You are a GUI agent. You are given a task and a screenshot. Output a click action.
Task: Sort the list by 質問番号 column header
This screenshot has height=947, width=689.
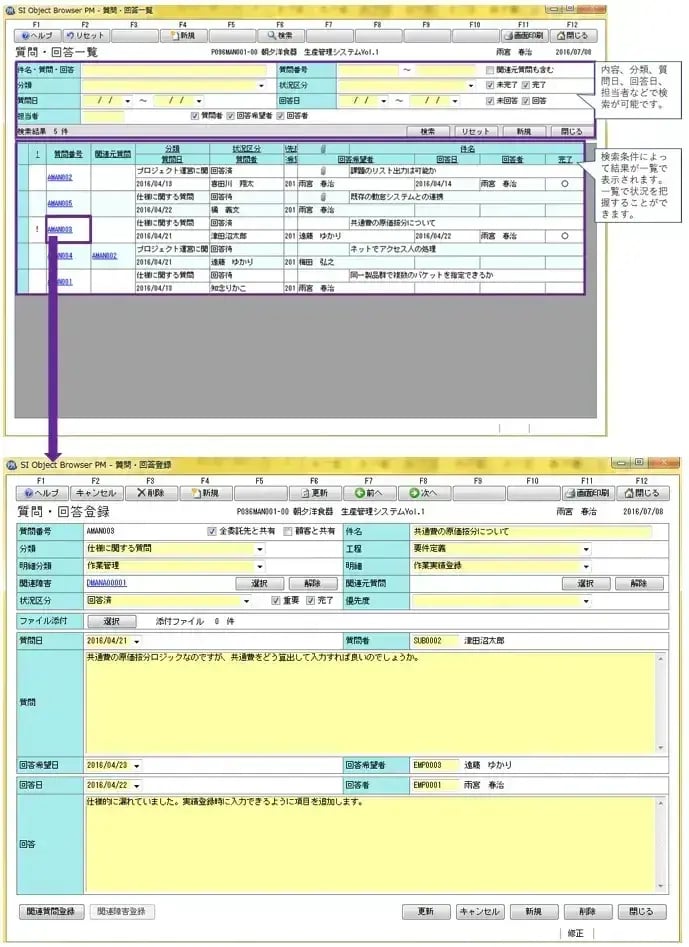[68, 154]
